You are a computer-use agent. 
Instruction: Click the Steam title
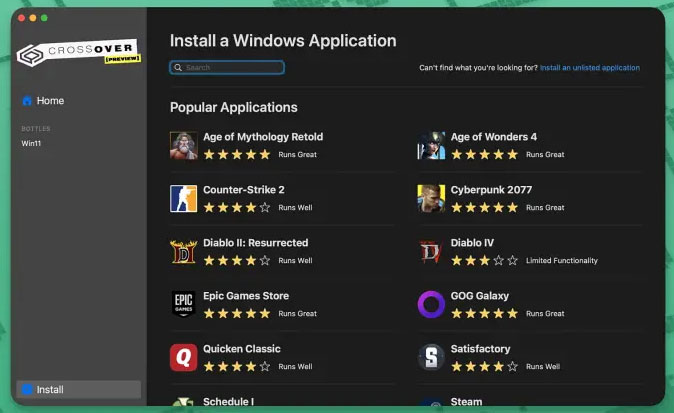(x=466, y=401)
